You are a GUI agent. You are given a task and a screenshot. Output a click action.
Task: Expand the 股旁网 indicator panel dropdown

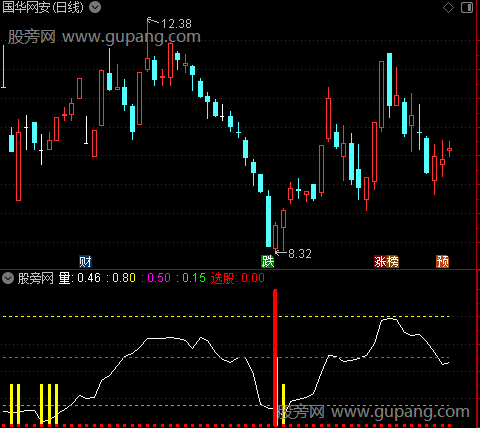tap(8, 278)
